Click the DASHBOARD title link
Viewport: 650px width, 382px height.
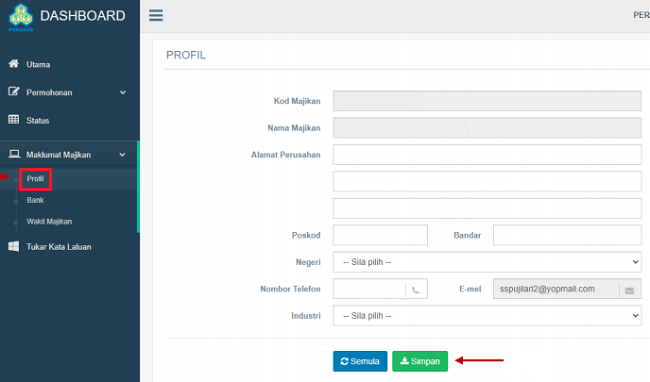[x=82, y=16]
